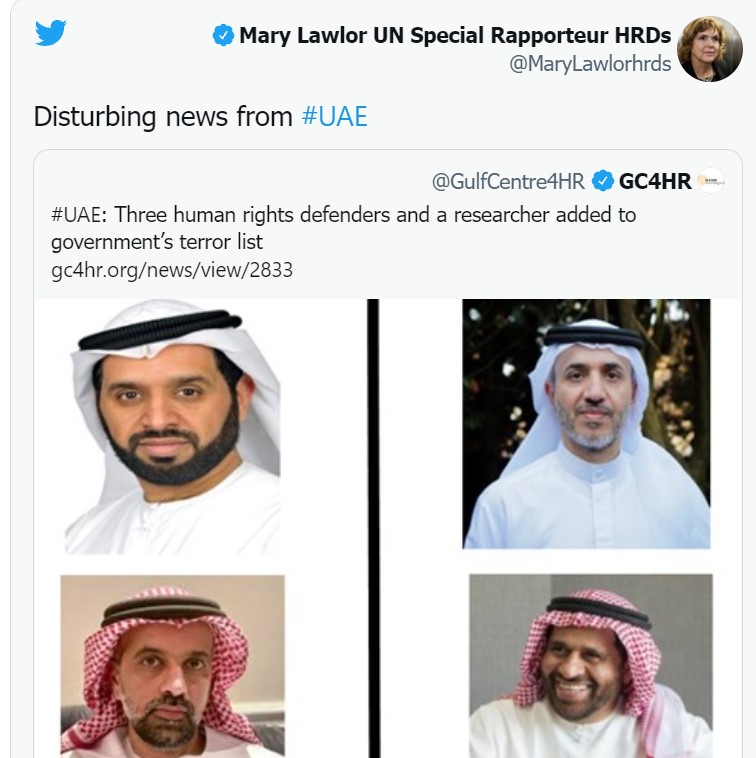Open Mary Lawlor UN Special Rapporteur display name
The width and height of the screenshot is (756, 758).
click(x=455, y=36)
